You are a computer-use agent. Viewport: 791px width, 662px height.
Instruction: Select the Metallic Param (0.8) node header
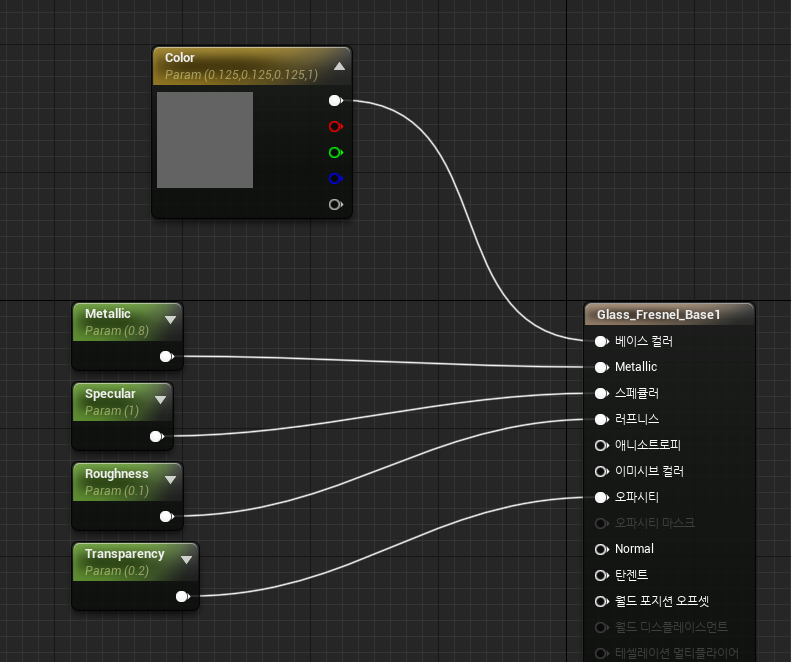click(127, 322)
